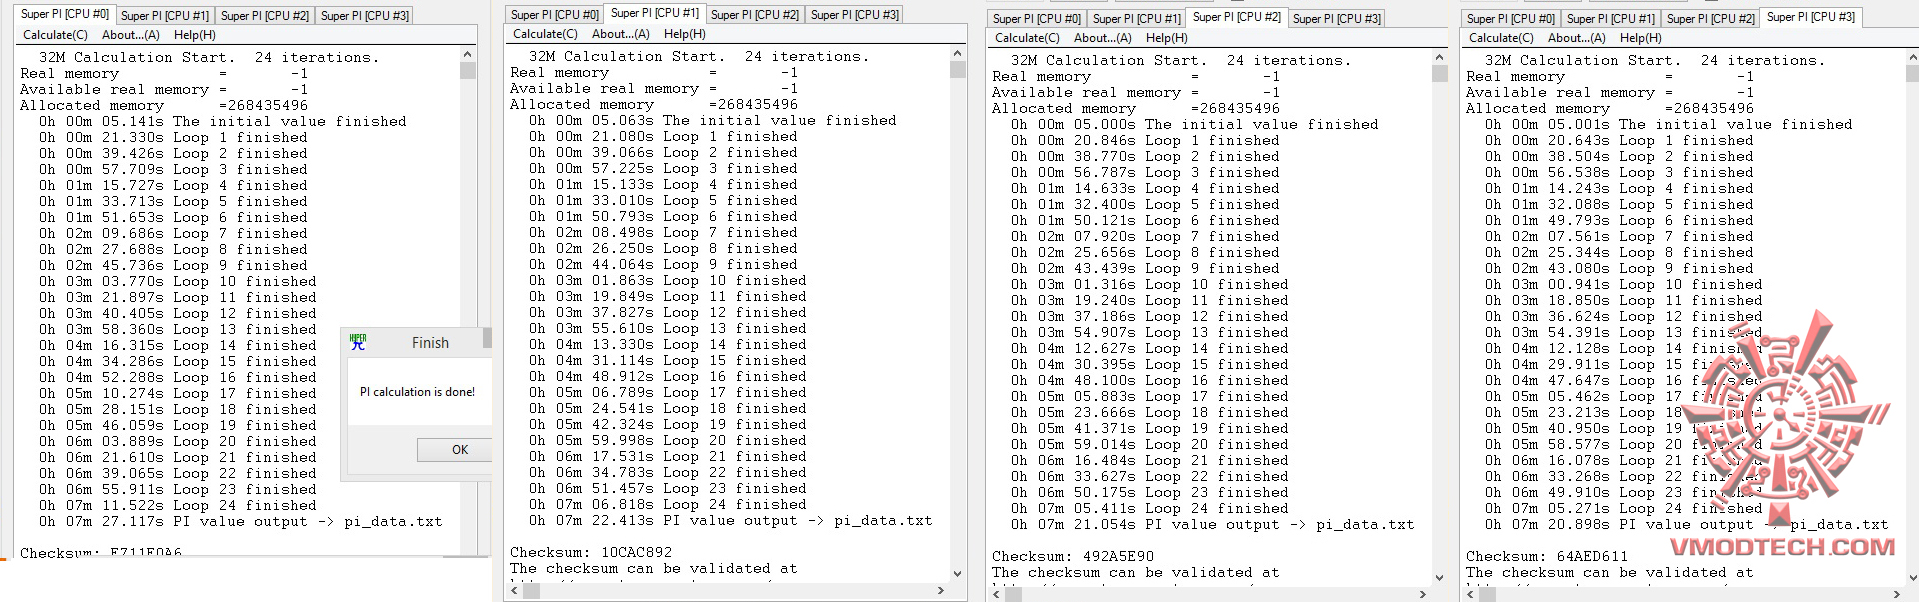The height and width of the screenshot is (602, 1919).
Task: Click '07m 27.117s PI value output' line
Action: 240,521
